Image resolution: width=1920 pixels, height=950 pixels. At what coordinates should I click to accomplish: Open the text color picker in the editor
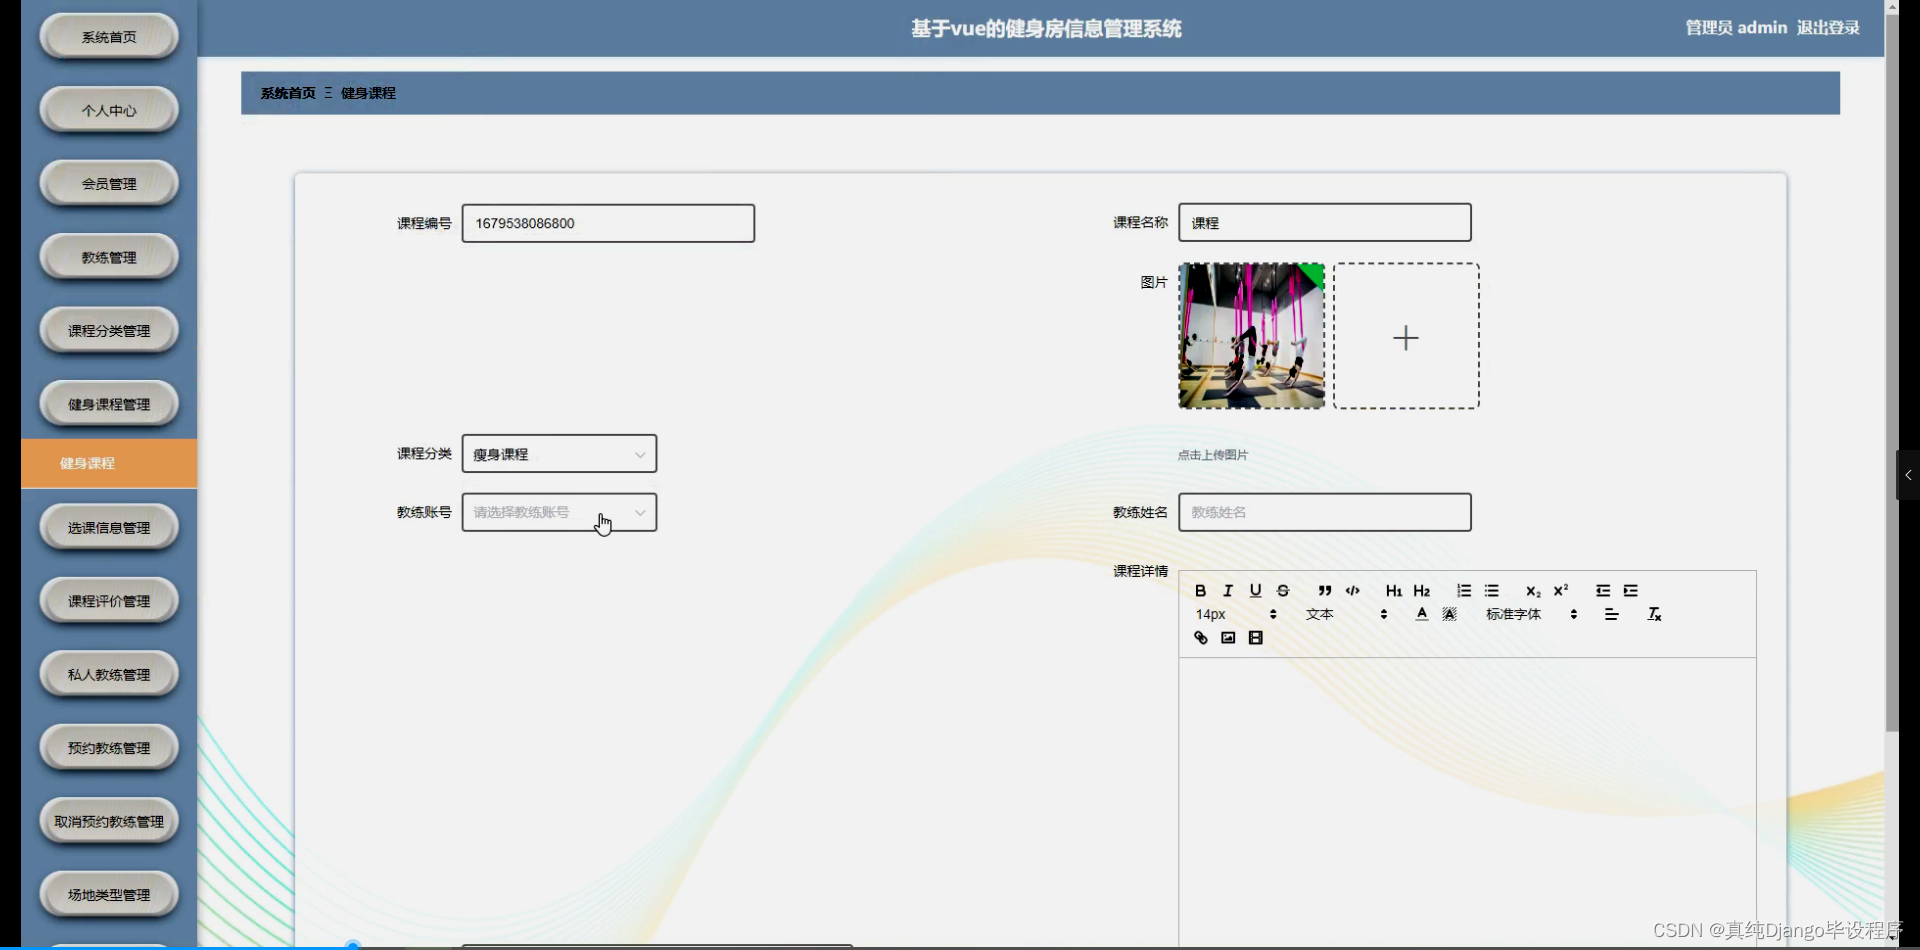coord(1421,614)
